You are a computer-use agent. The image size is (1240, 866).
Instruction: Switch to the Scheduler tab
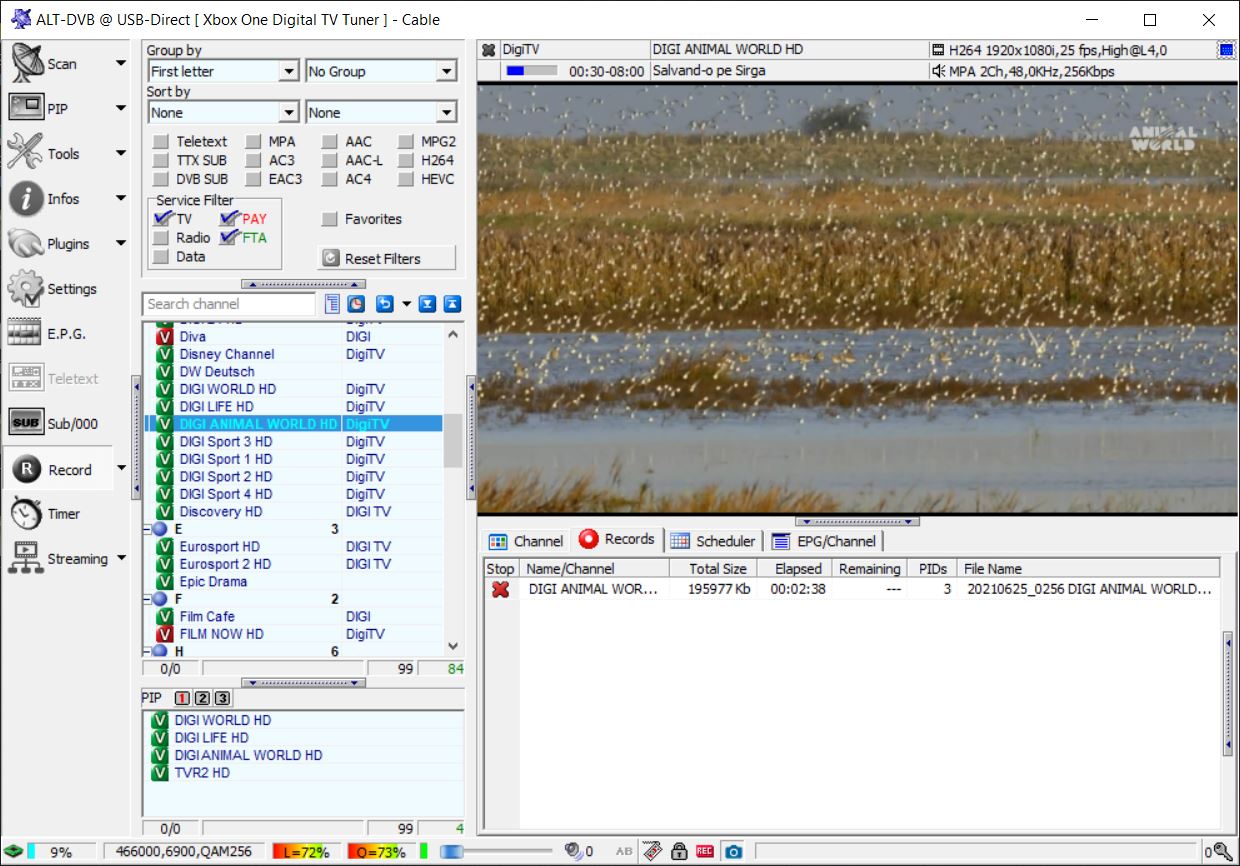pos(713,541)
